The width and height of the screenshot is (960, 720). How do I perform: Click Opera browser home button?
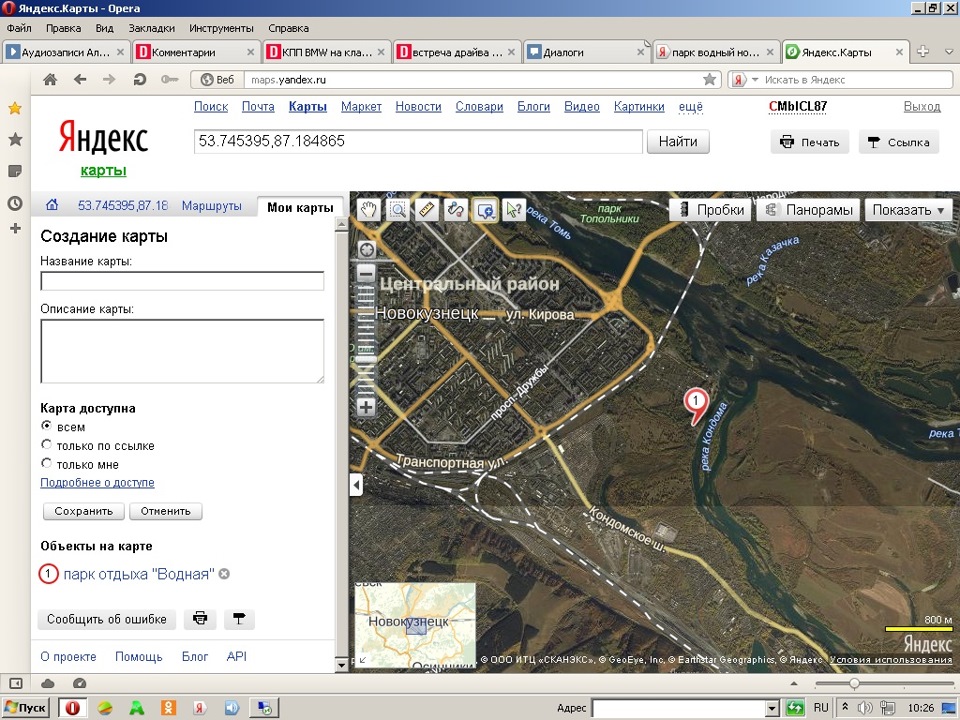tap(50, 80)
